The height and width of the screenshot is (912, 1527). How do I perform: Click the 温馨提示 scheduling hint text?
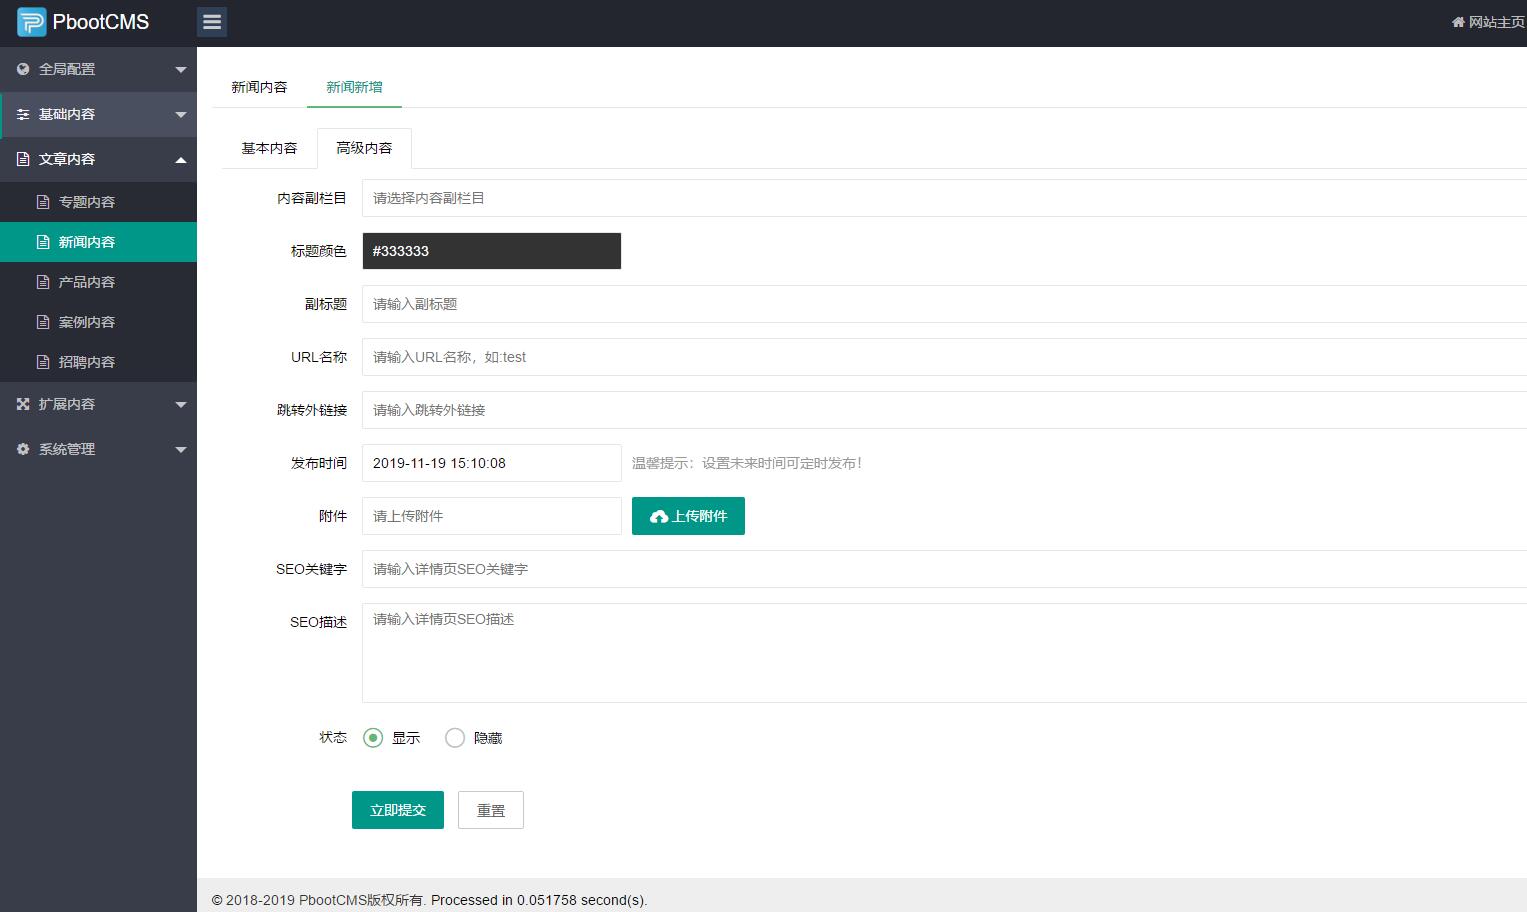tap(747, 463)
